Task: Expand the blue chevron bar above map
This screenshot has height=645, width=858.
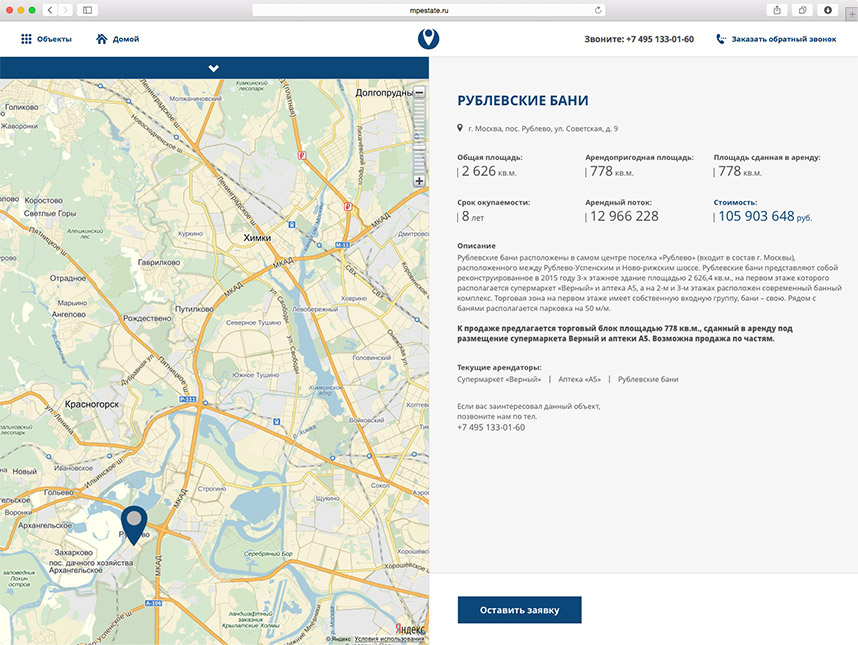Action: (214, 68)
